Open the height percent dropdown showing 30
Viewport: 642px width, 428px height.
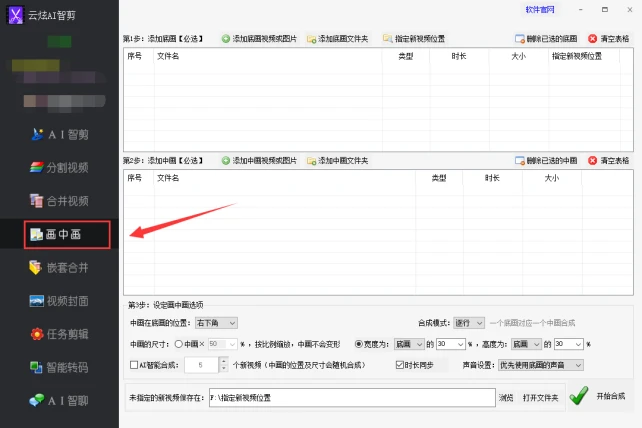pos(569,344)
